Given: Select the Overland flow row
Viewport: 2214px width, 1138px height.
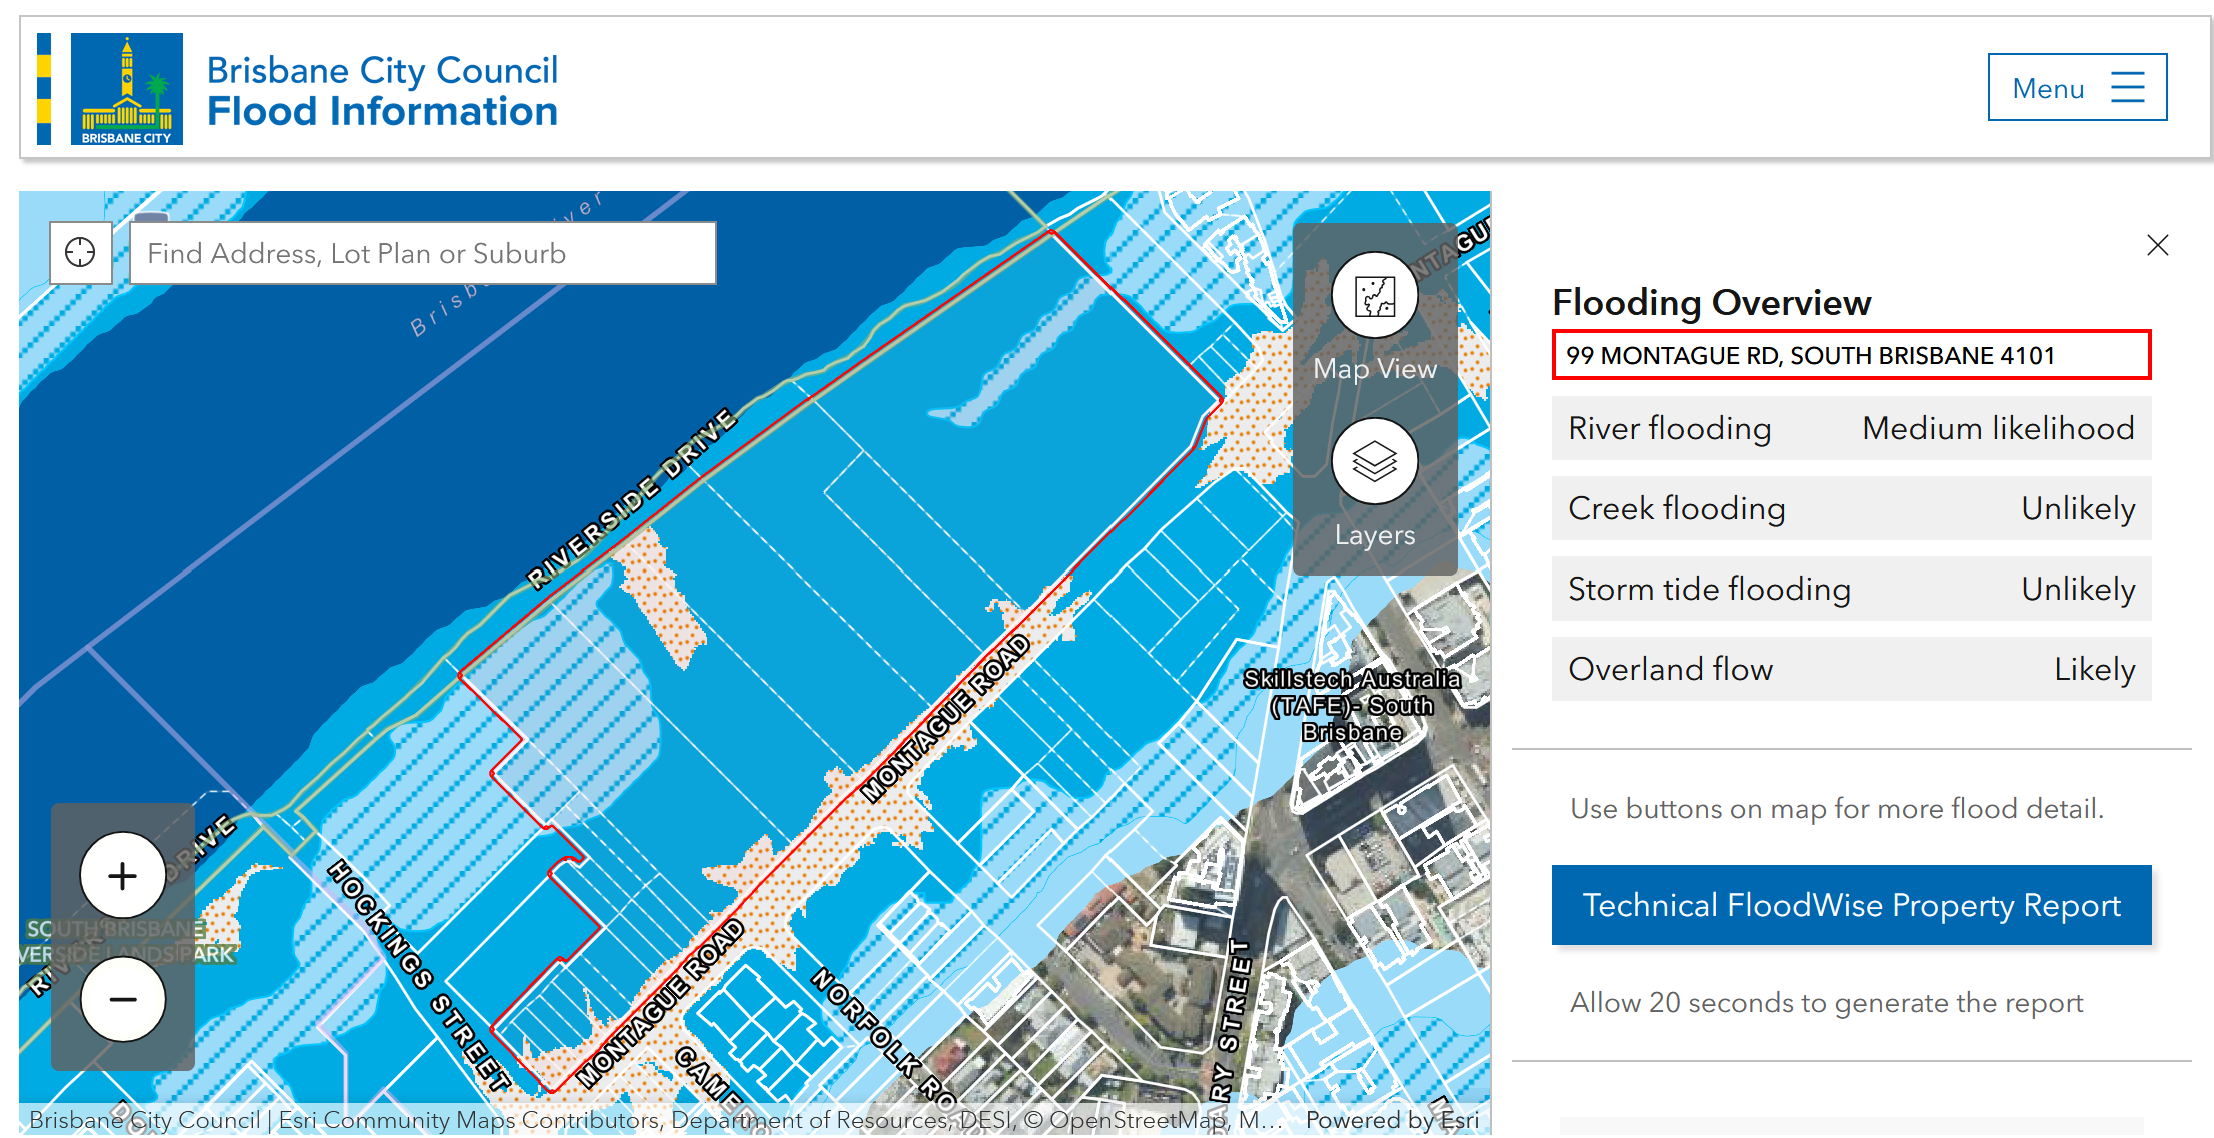Looking at the screenshot, I should (1850, 670).
